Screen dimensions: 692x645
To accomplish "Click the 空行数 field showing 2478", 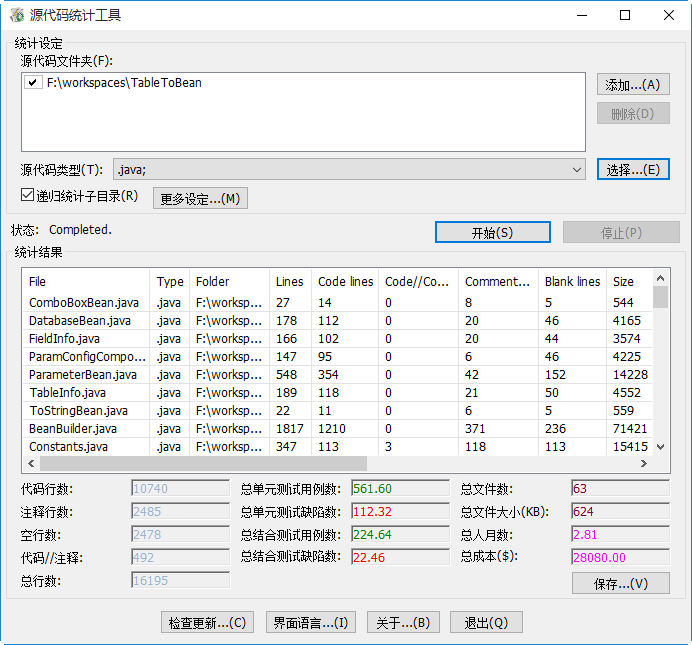I will pyautogui.click(x=181, y=534).
